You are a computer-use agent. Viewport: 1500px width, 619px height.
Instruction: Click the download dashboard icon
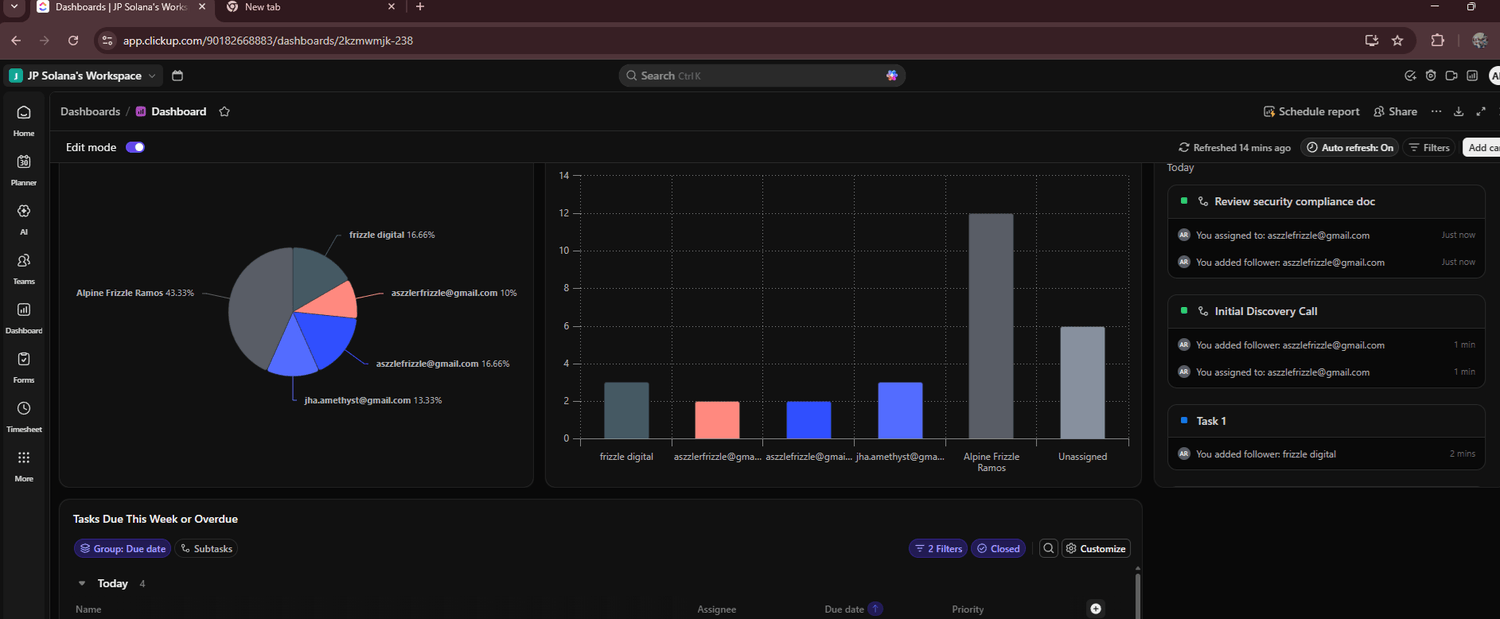tap(1458, 112)
